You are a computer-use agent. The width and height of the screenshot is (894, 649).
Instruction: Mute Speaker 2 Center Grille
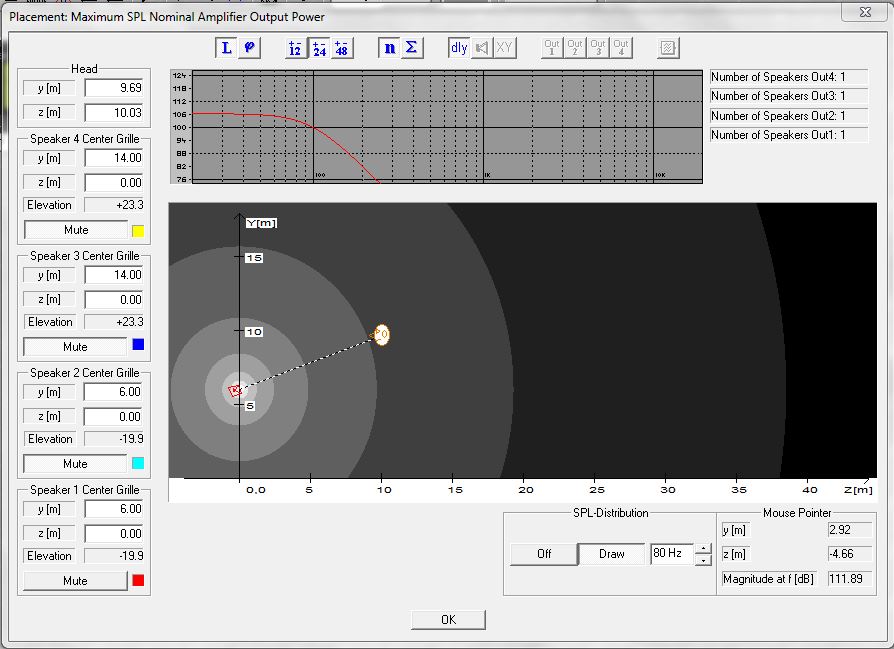coord(75,464)
